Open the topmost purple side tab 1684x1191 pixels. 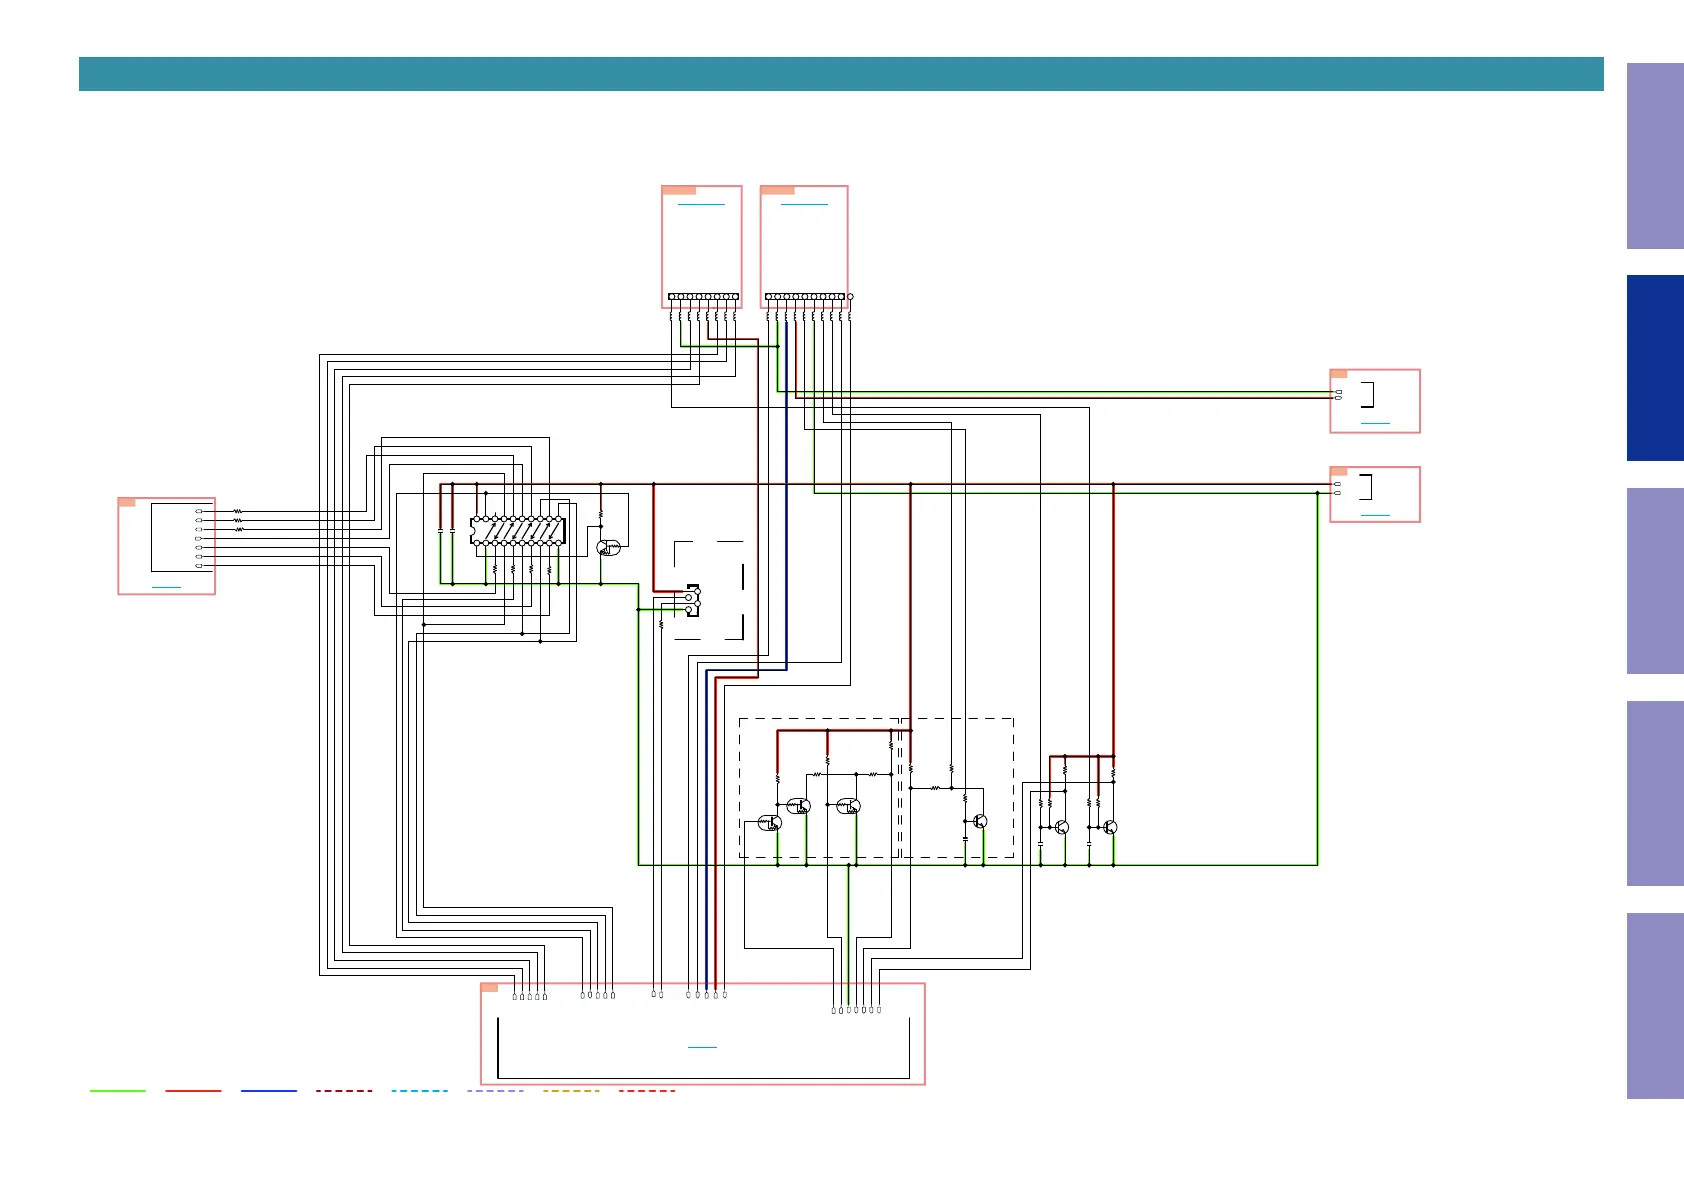point(1655,156)
